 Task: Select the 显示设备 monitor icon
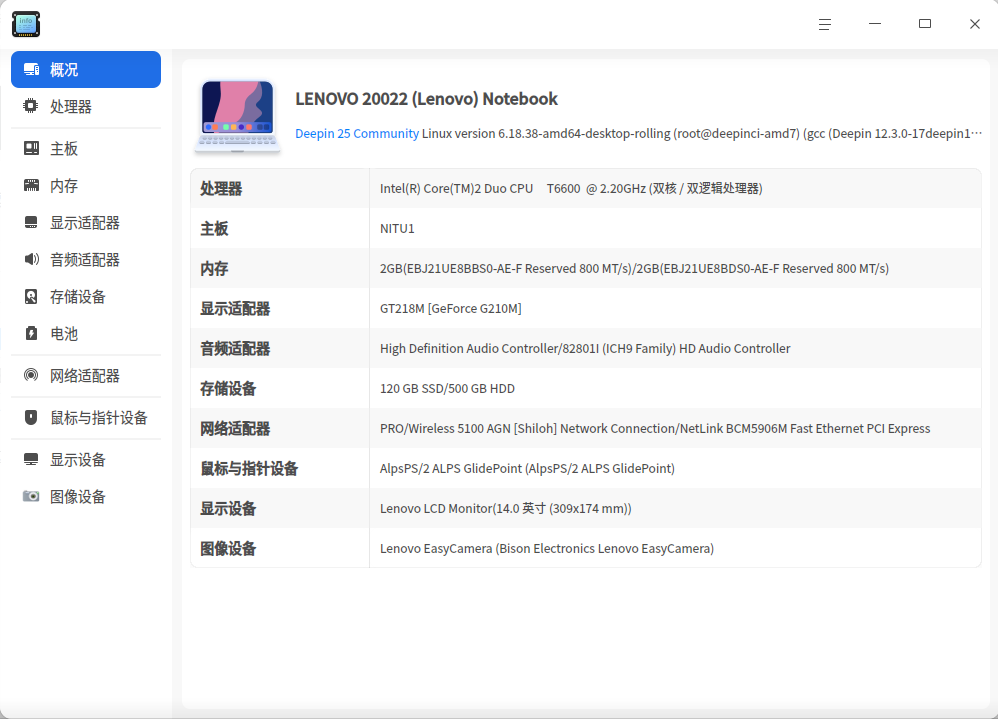(x=31, y=459)
